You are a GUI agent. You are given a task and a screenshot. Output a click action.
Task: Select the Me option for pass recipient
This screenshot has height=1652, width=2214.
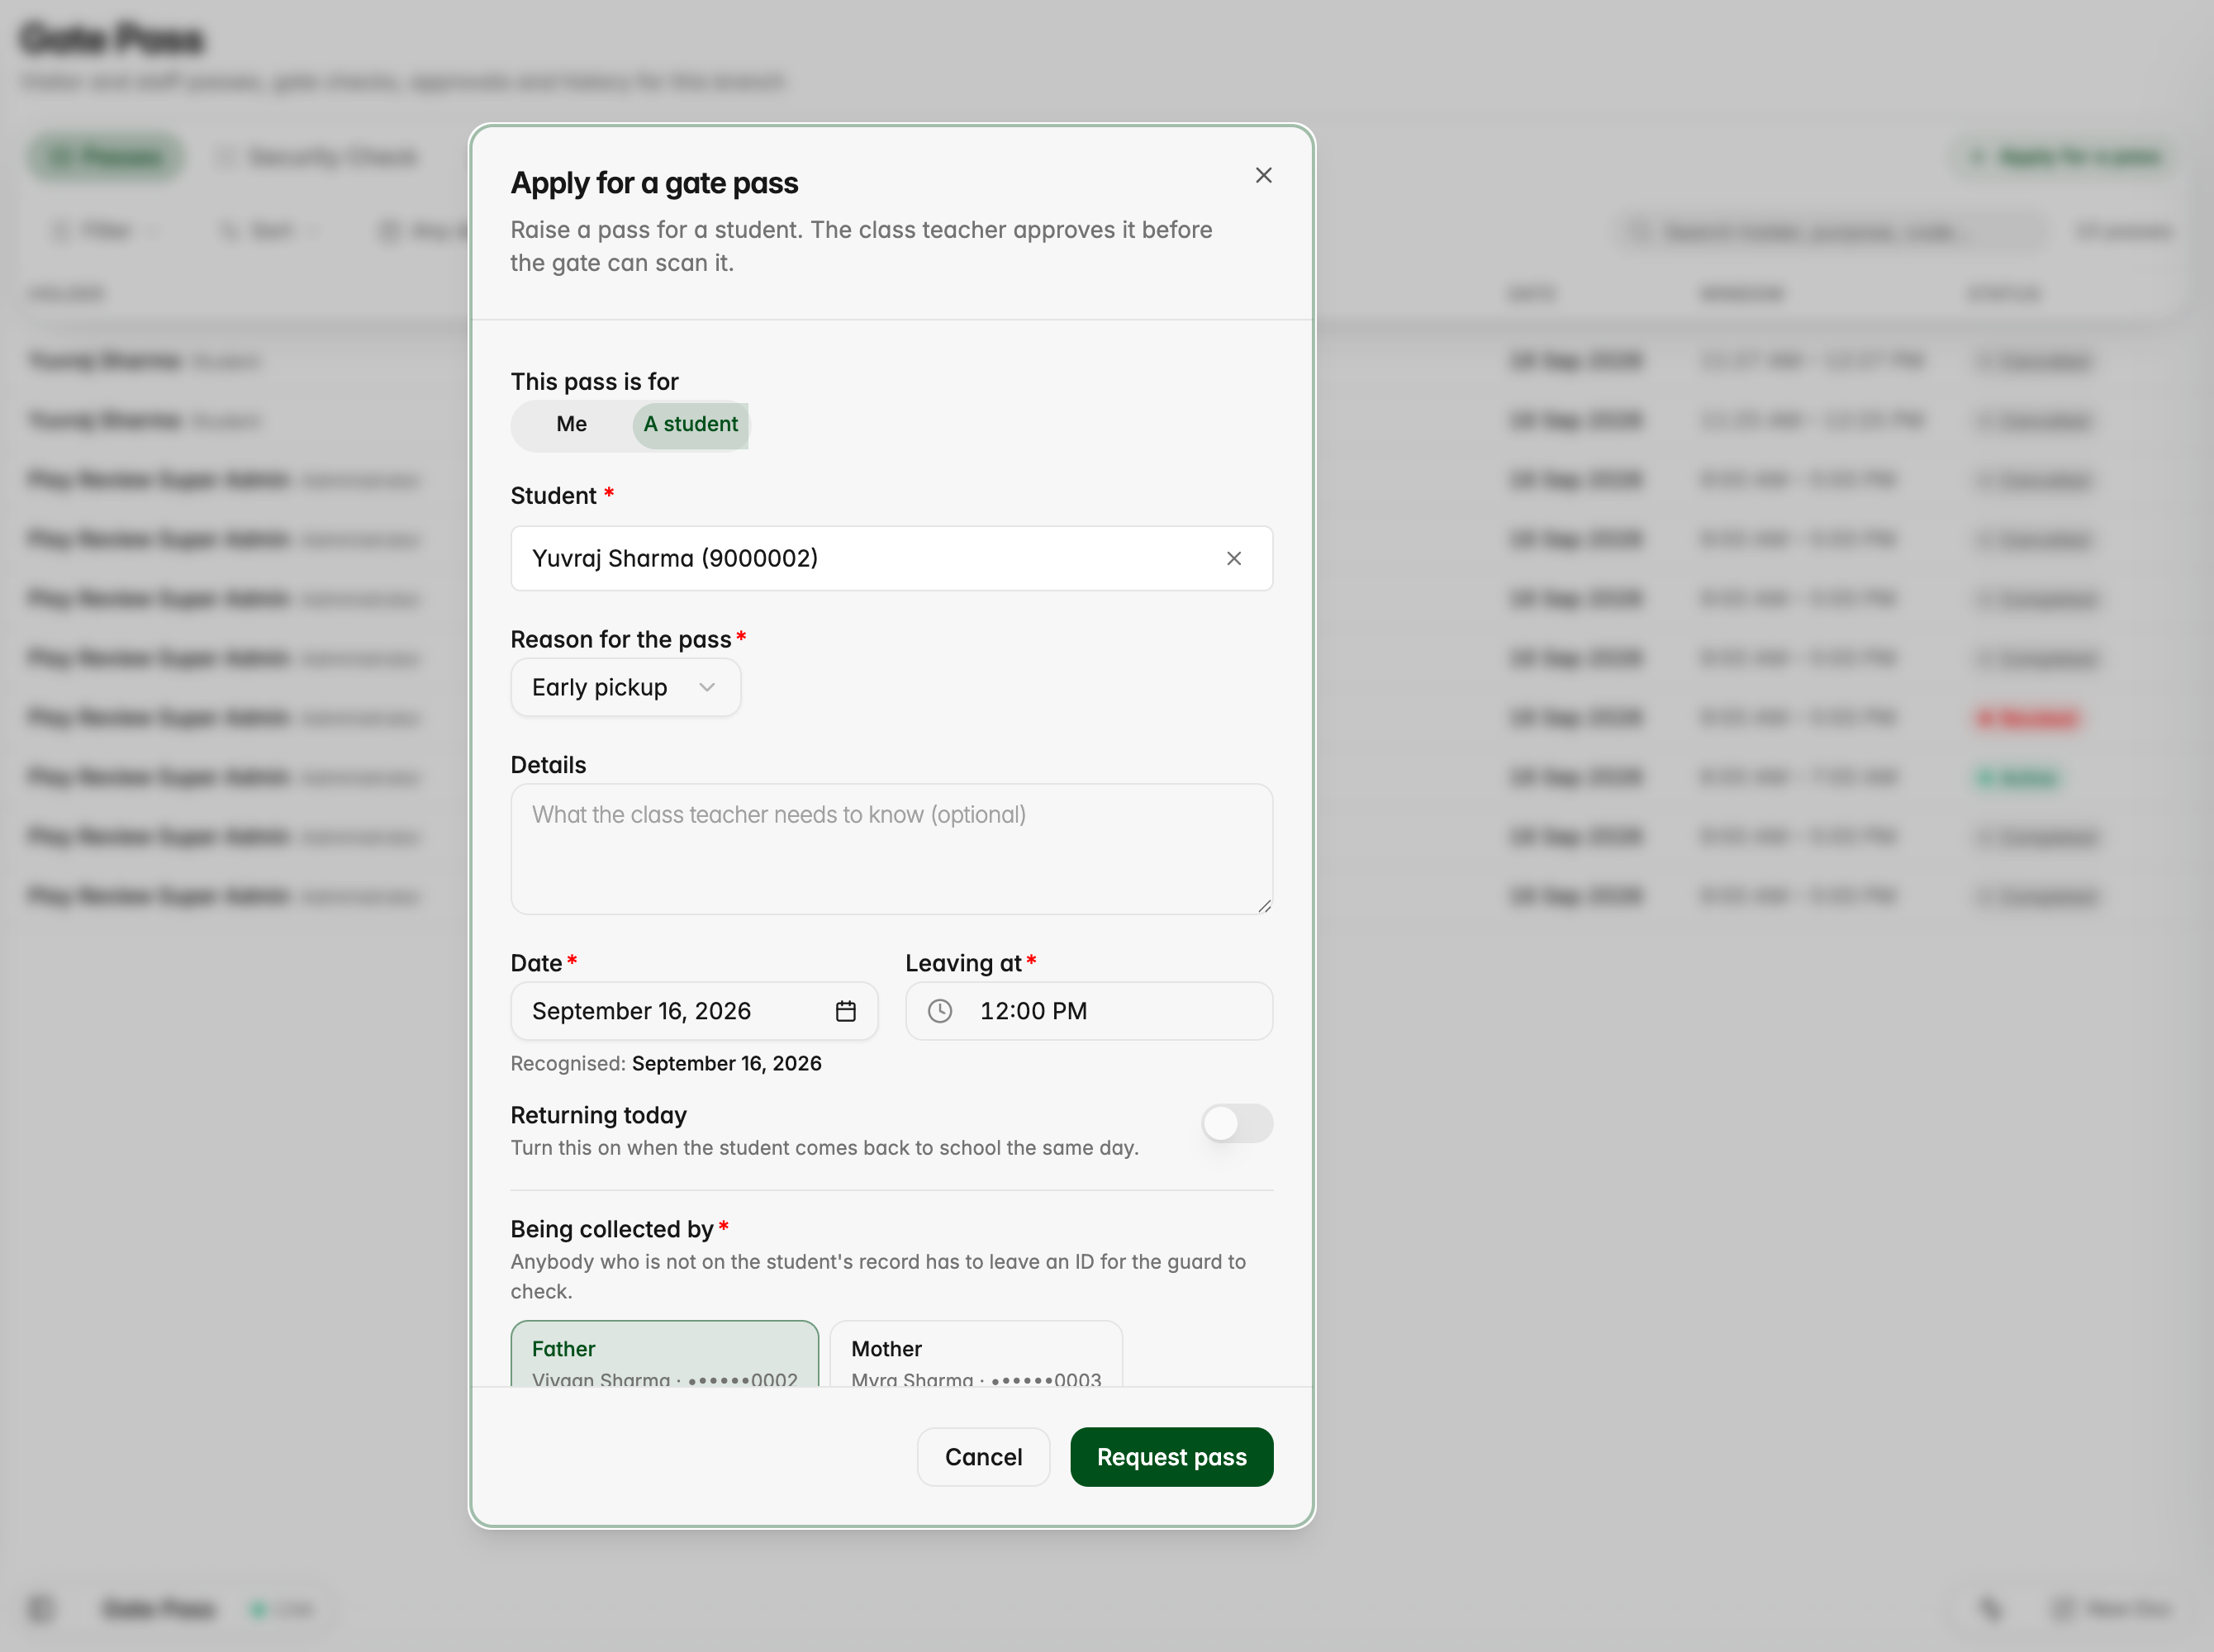571,424
